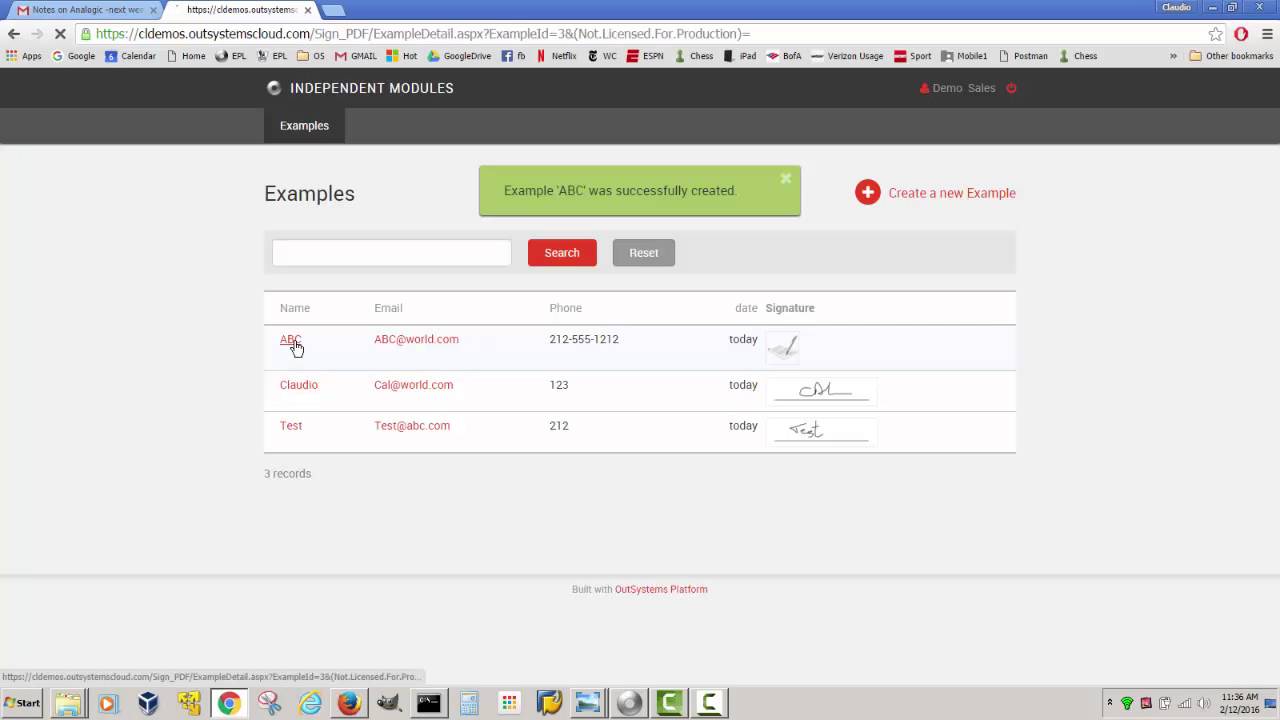Click the address bar URL

coord(423,34)
